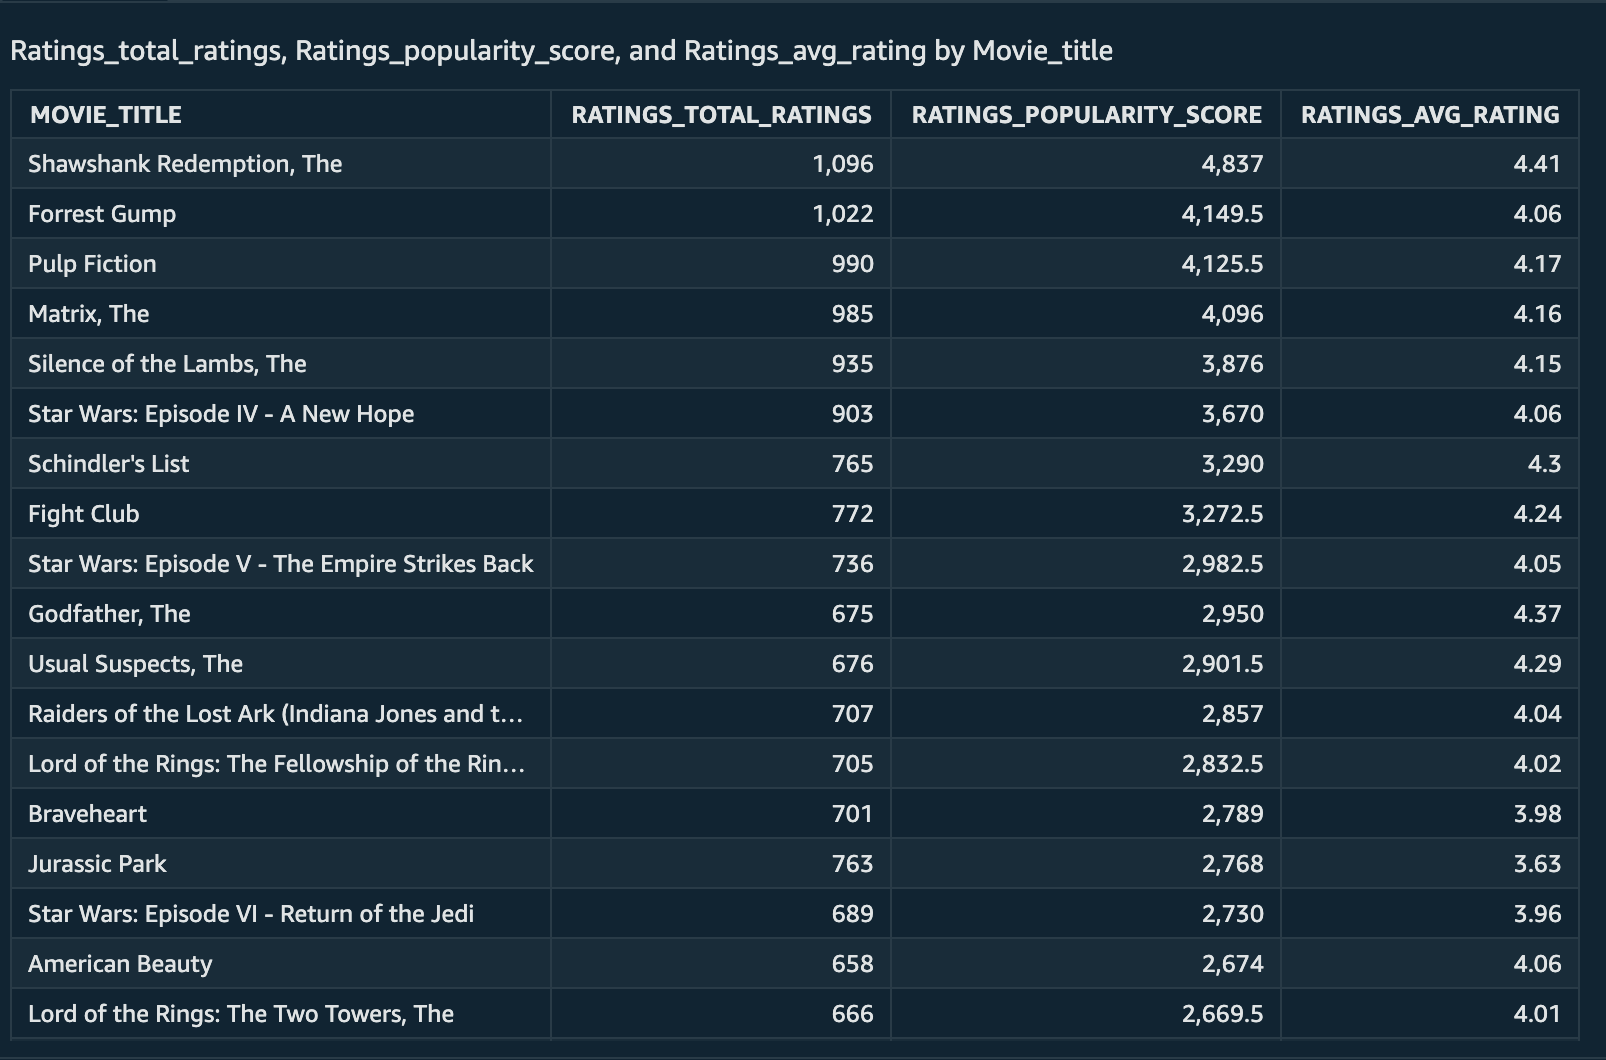Viewport: 1606px width, 1060px height.
Task: Click the Matrix, The movie cell
Action: click(x=89, y=314)
